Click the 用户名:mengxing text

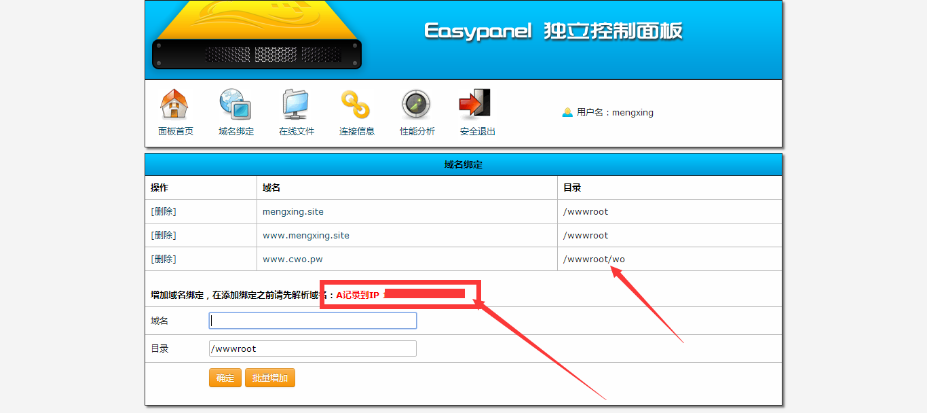click(x=615, y=112)
